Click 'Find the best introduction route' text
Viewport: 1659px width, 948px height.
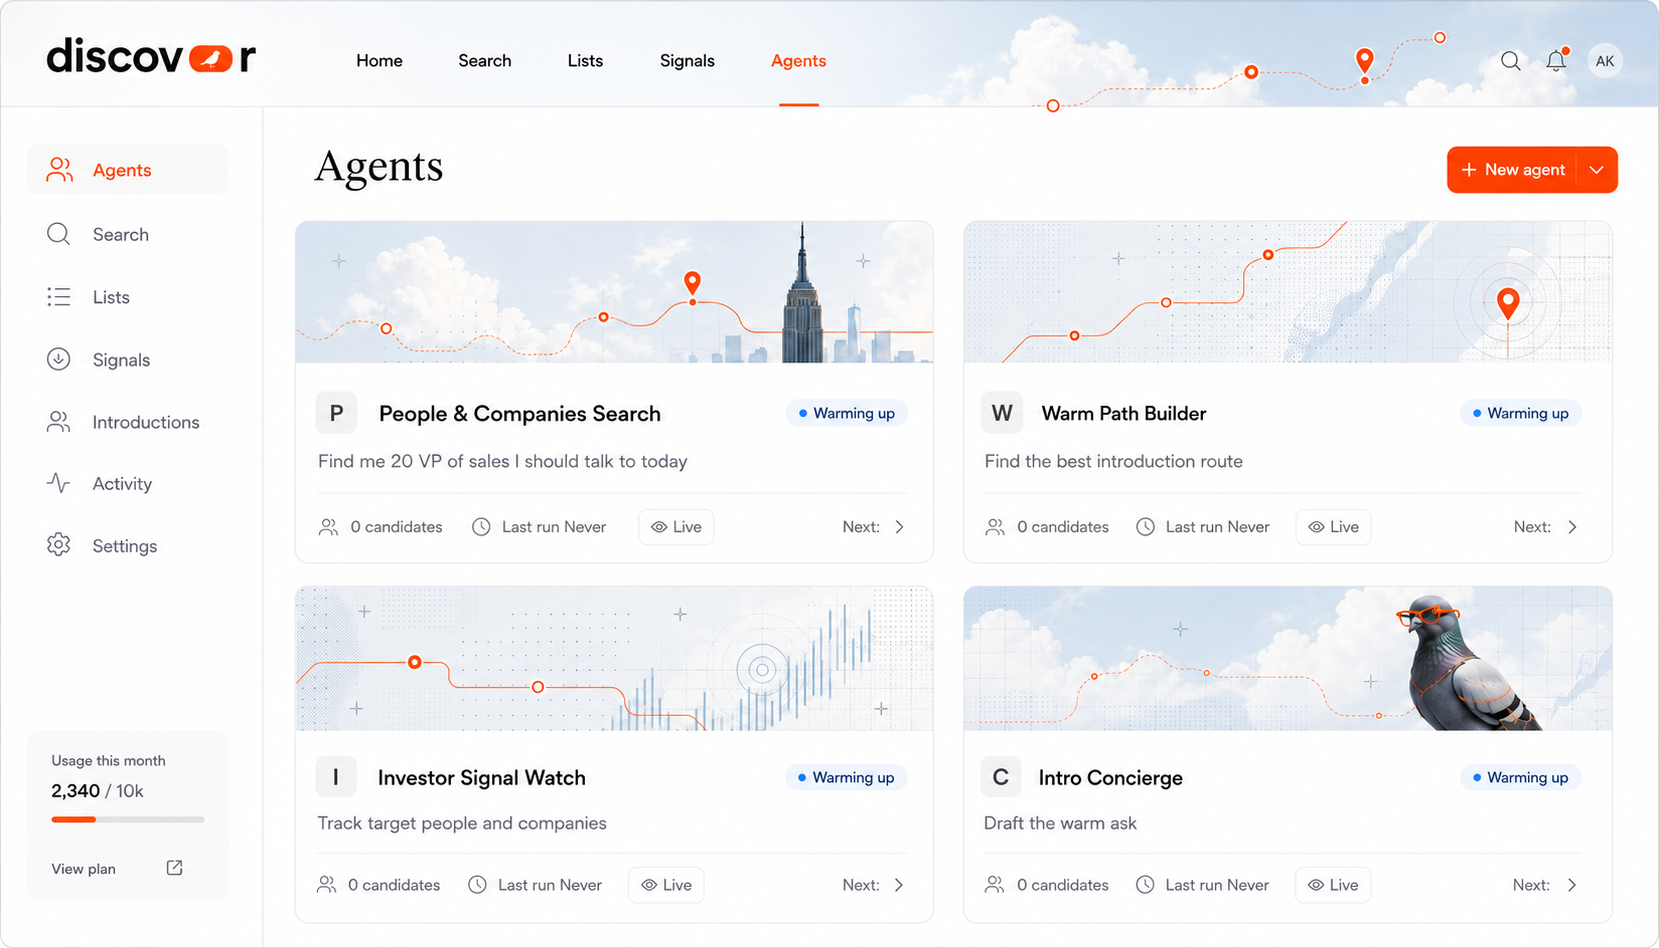pos(1113,461)
